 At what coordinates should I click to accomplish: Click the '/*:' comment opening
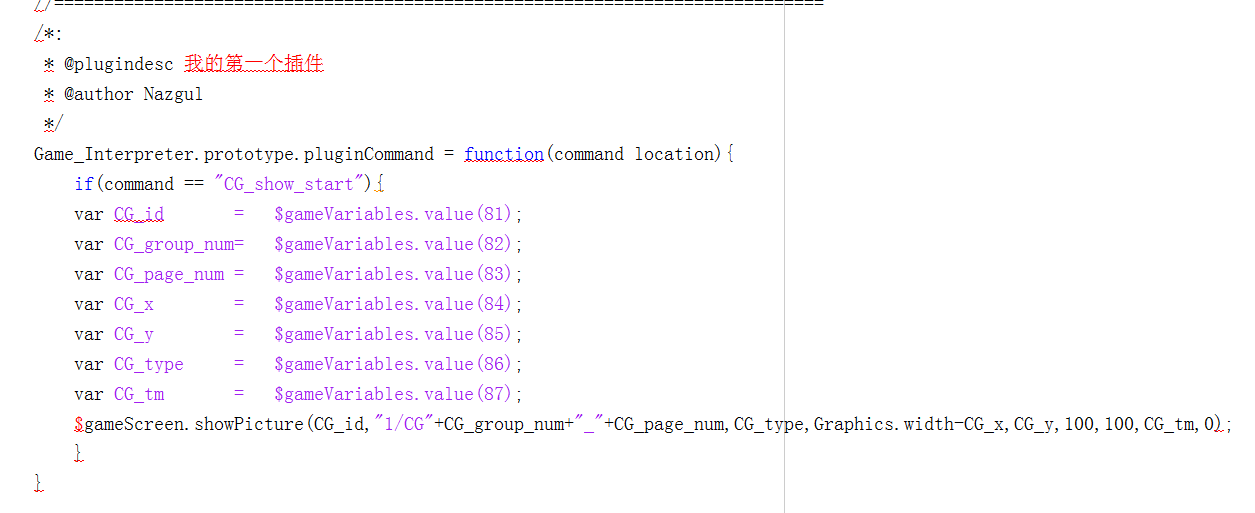coord(48,34)
